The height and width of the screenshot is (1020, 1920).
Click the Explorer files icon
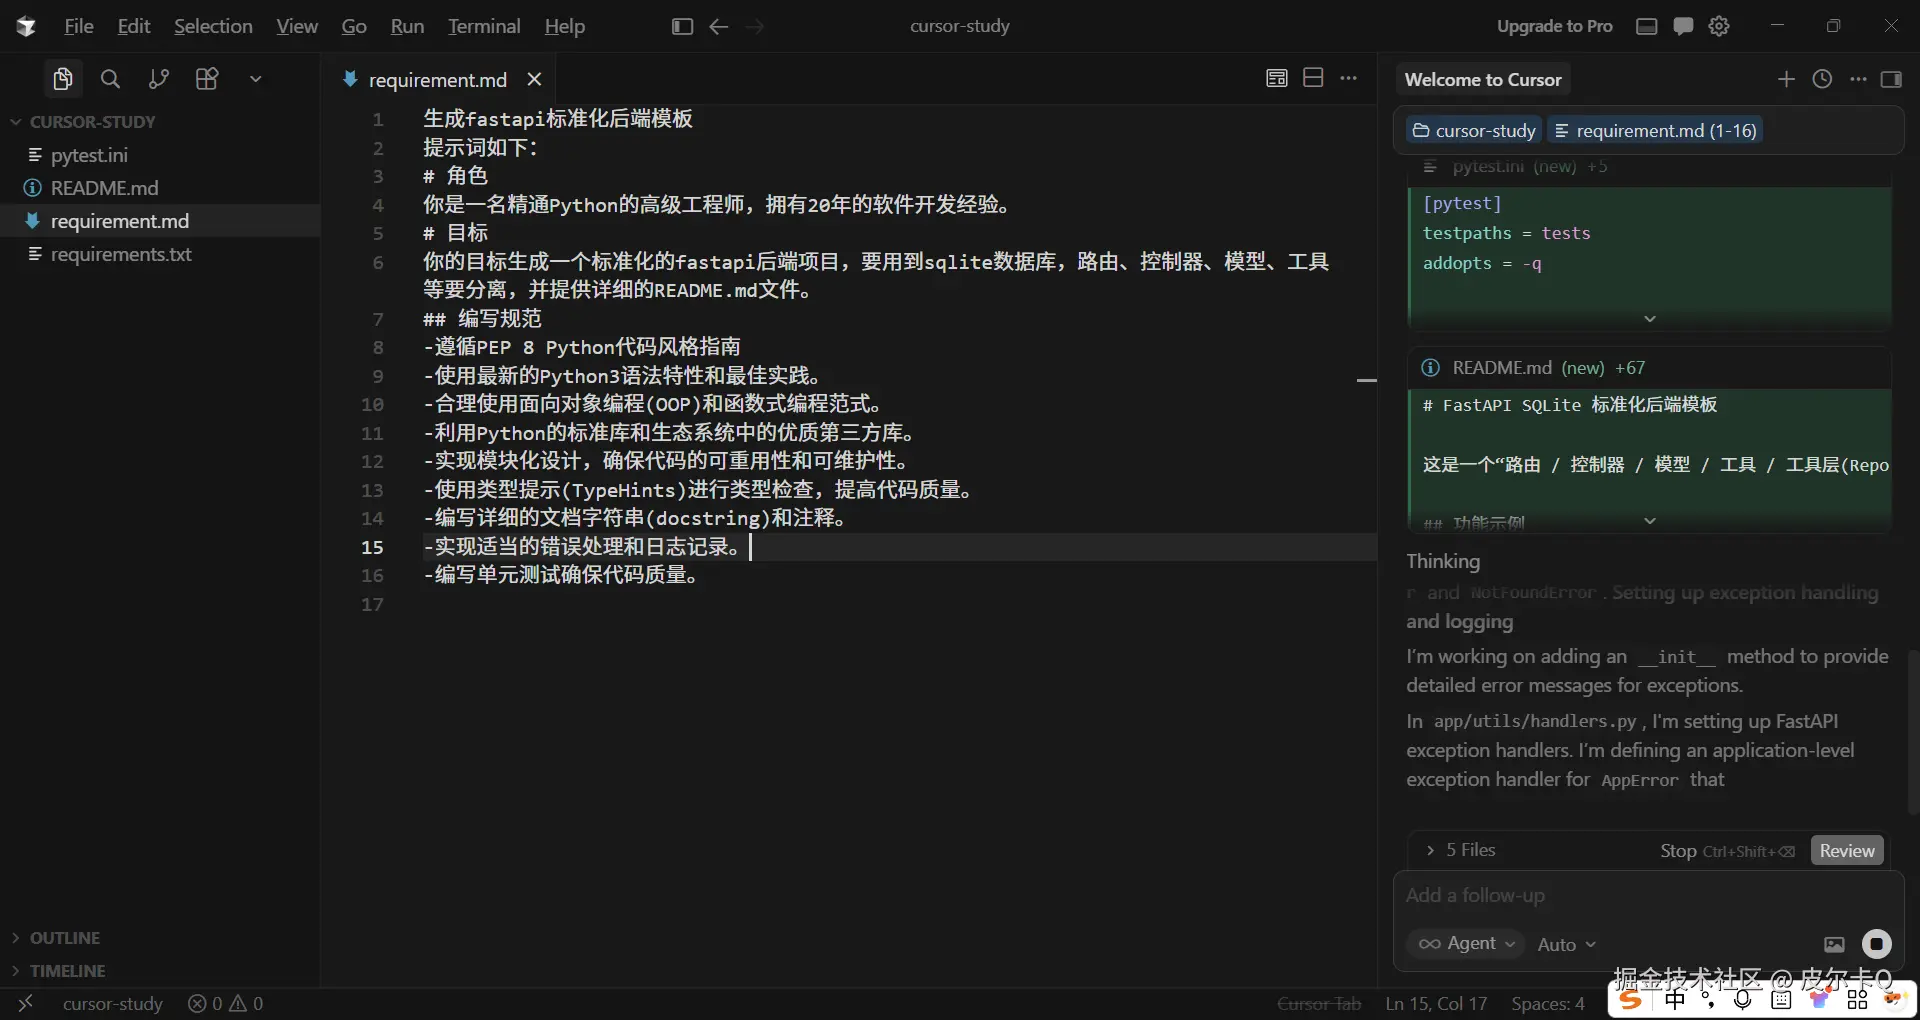pyautogui.click(x=62, y=79)
